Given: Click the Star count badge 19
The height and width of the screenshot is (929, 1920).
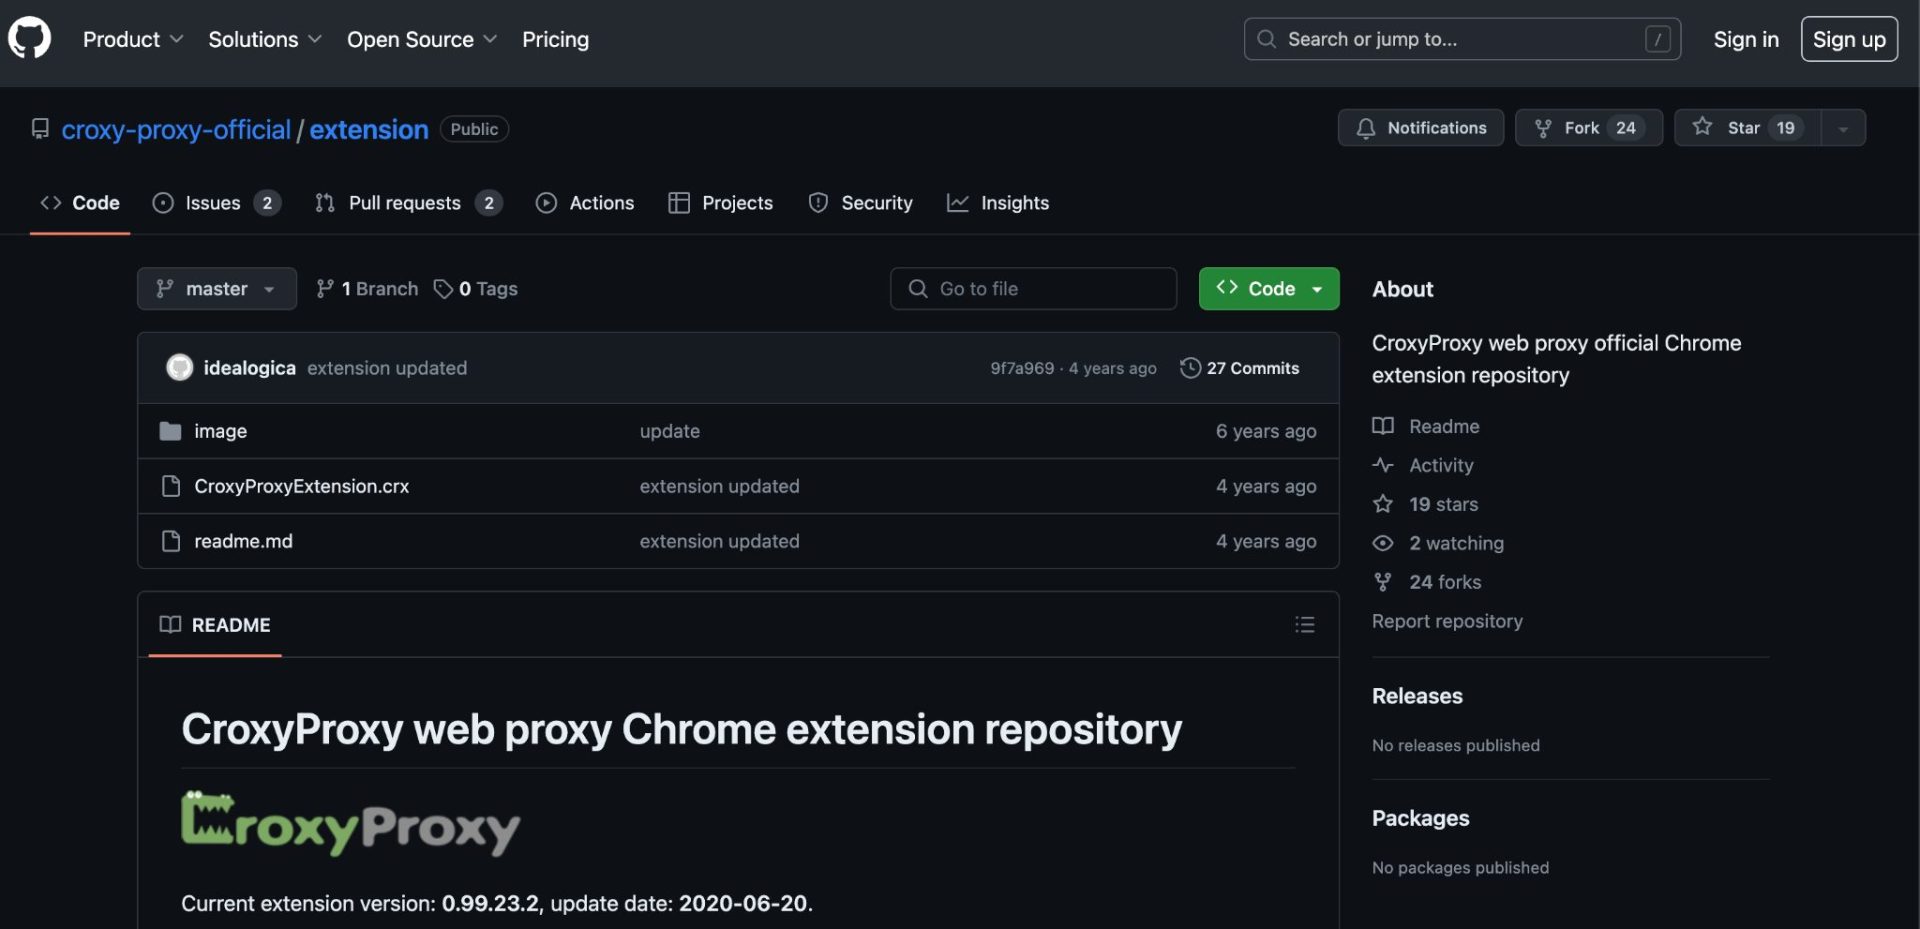Looking at the screenshot, I should [x=1786, y=128].
